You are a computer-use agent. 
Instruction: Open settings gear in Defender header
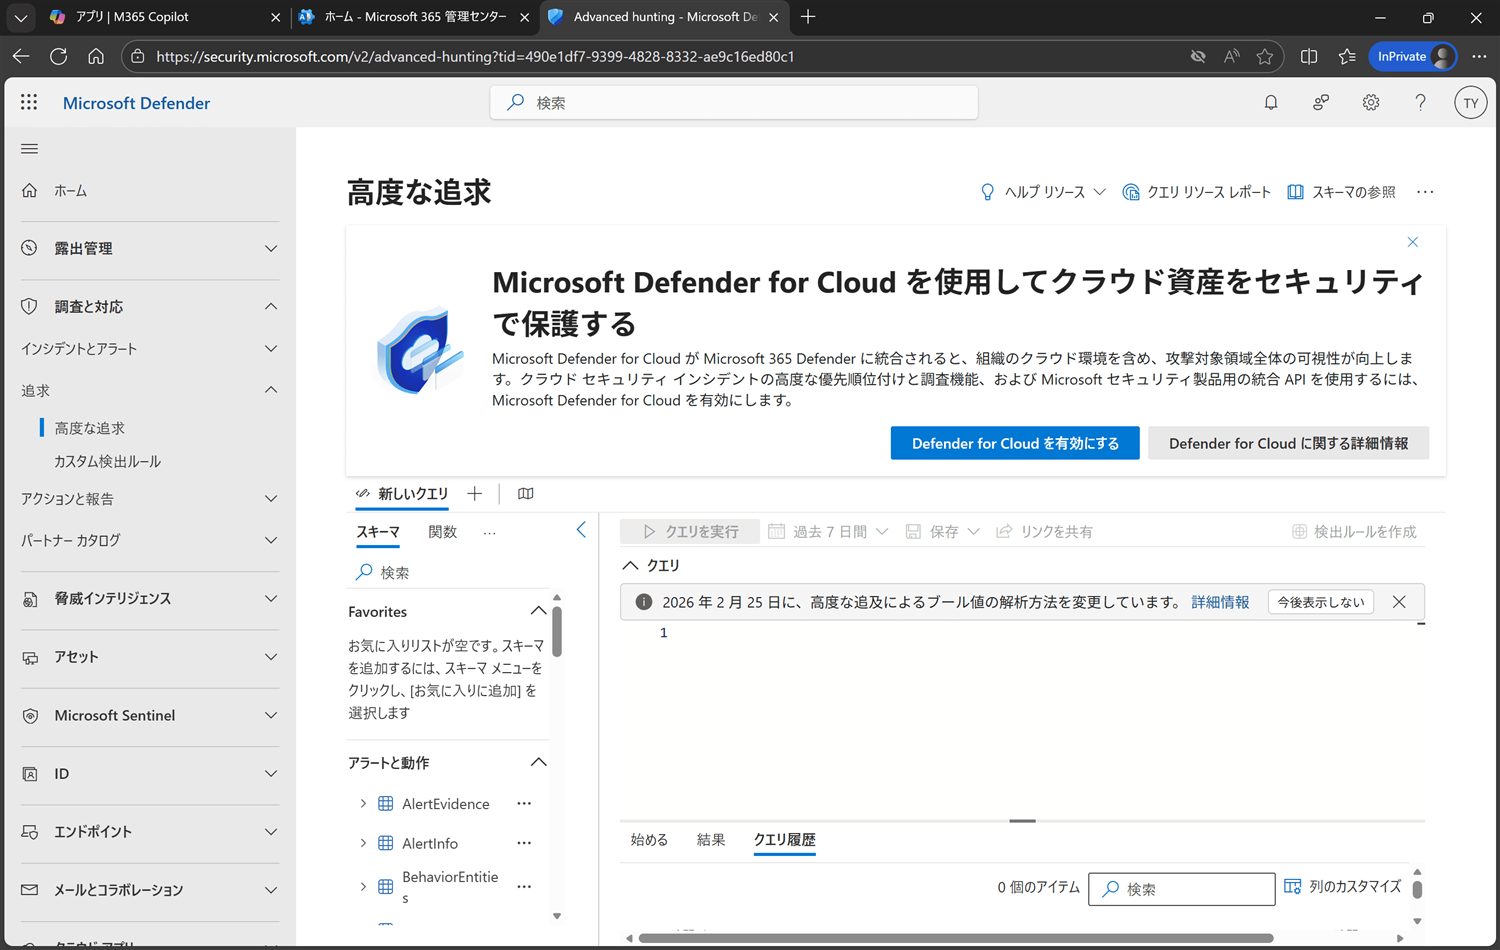click(1371, 102)
